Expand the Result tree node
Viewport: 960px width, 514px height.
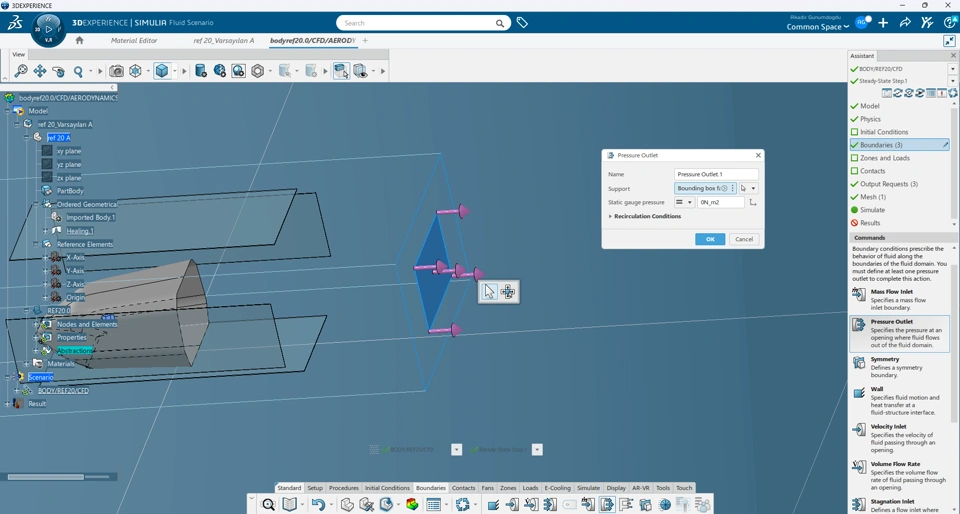[7, 404]
